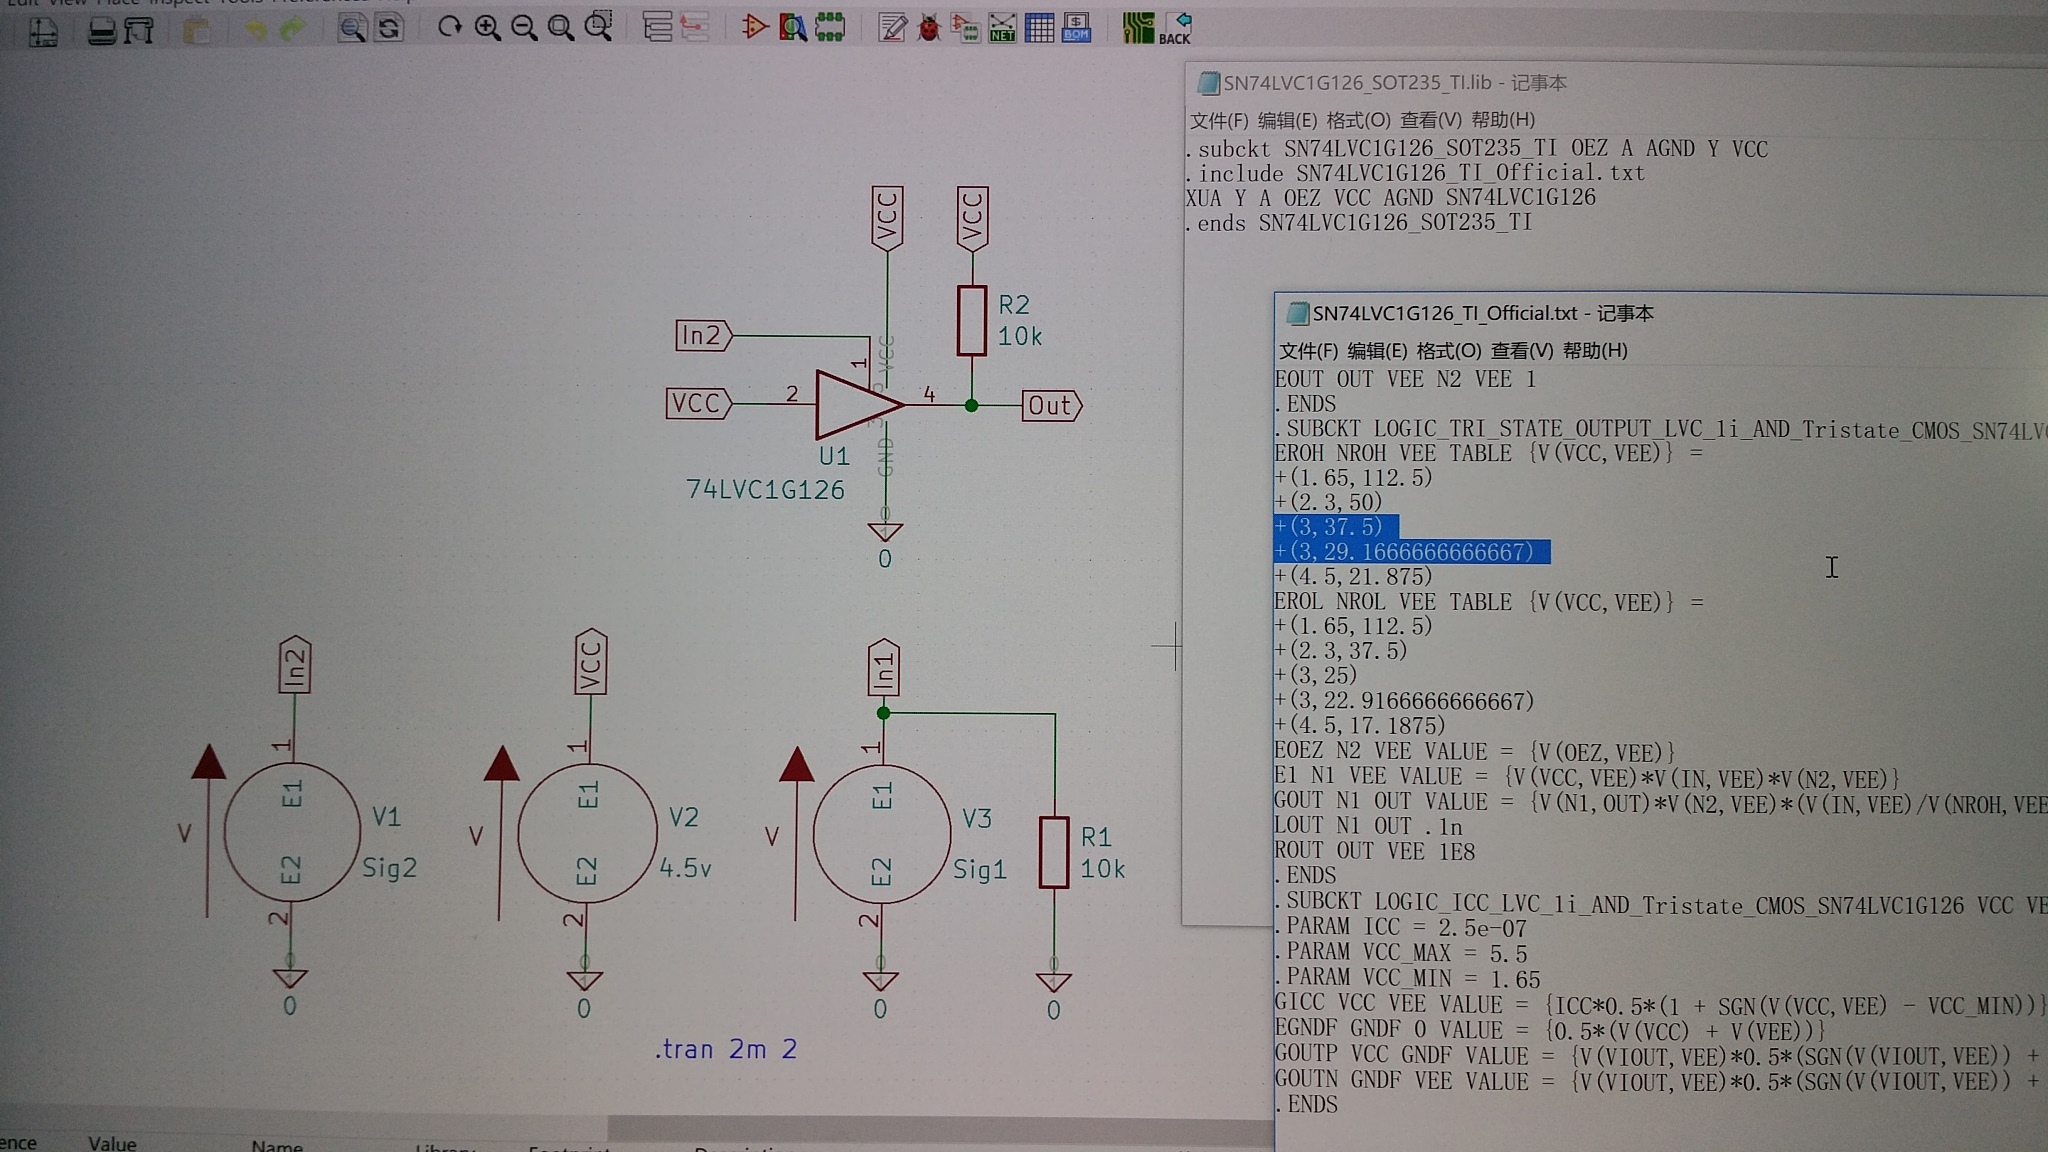Open 查看(V) menu in .lib Notepad

click(x=1430, y=120)
